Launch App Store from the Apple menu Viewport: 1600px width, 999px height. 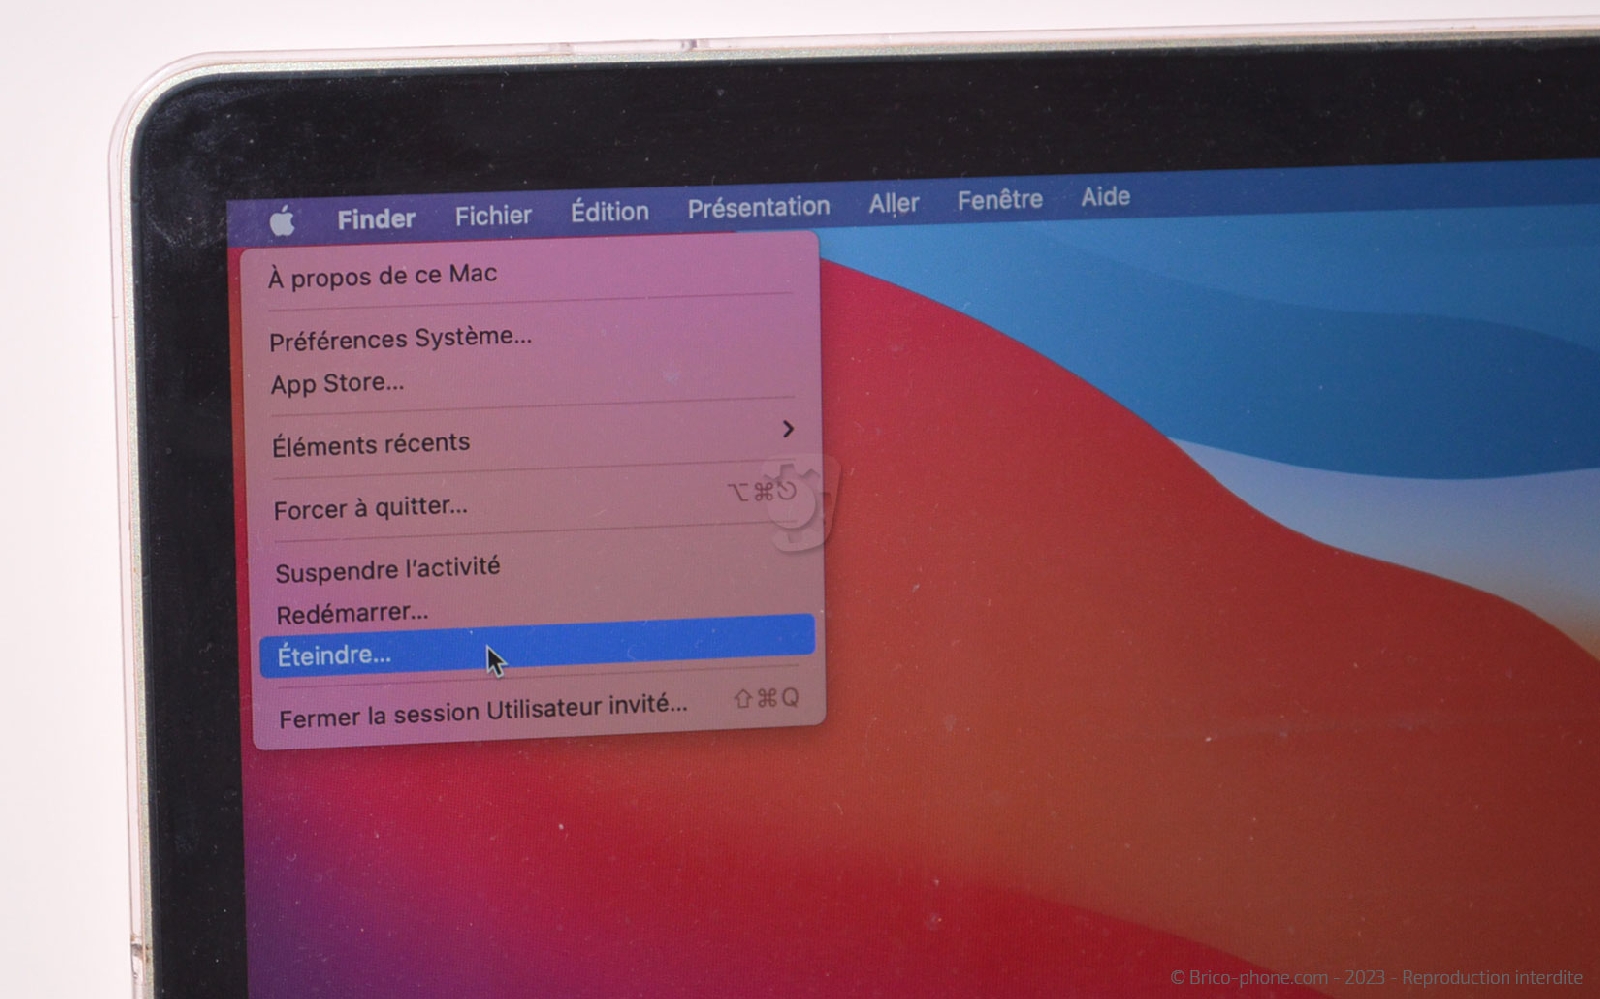point(337,383)
